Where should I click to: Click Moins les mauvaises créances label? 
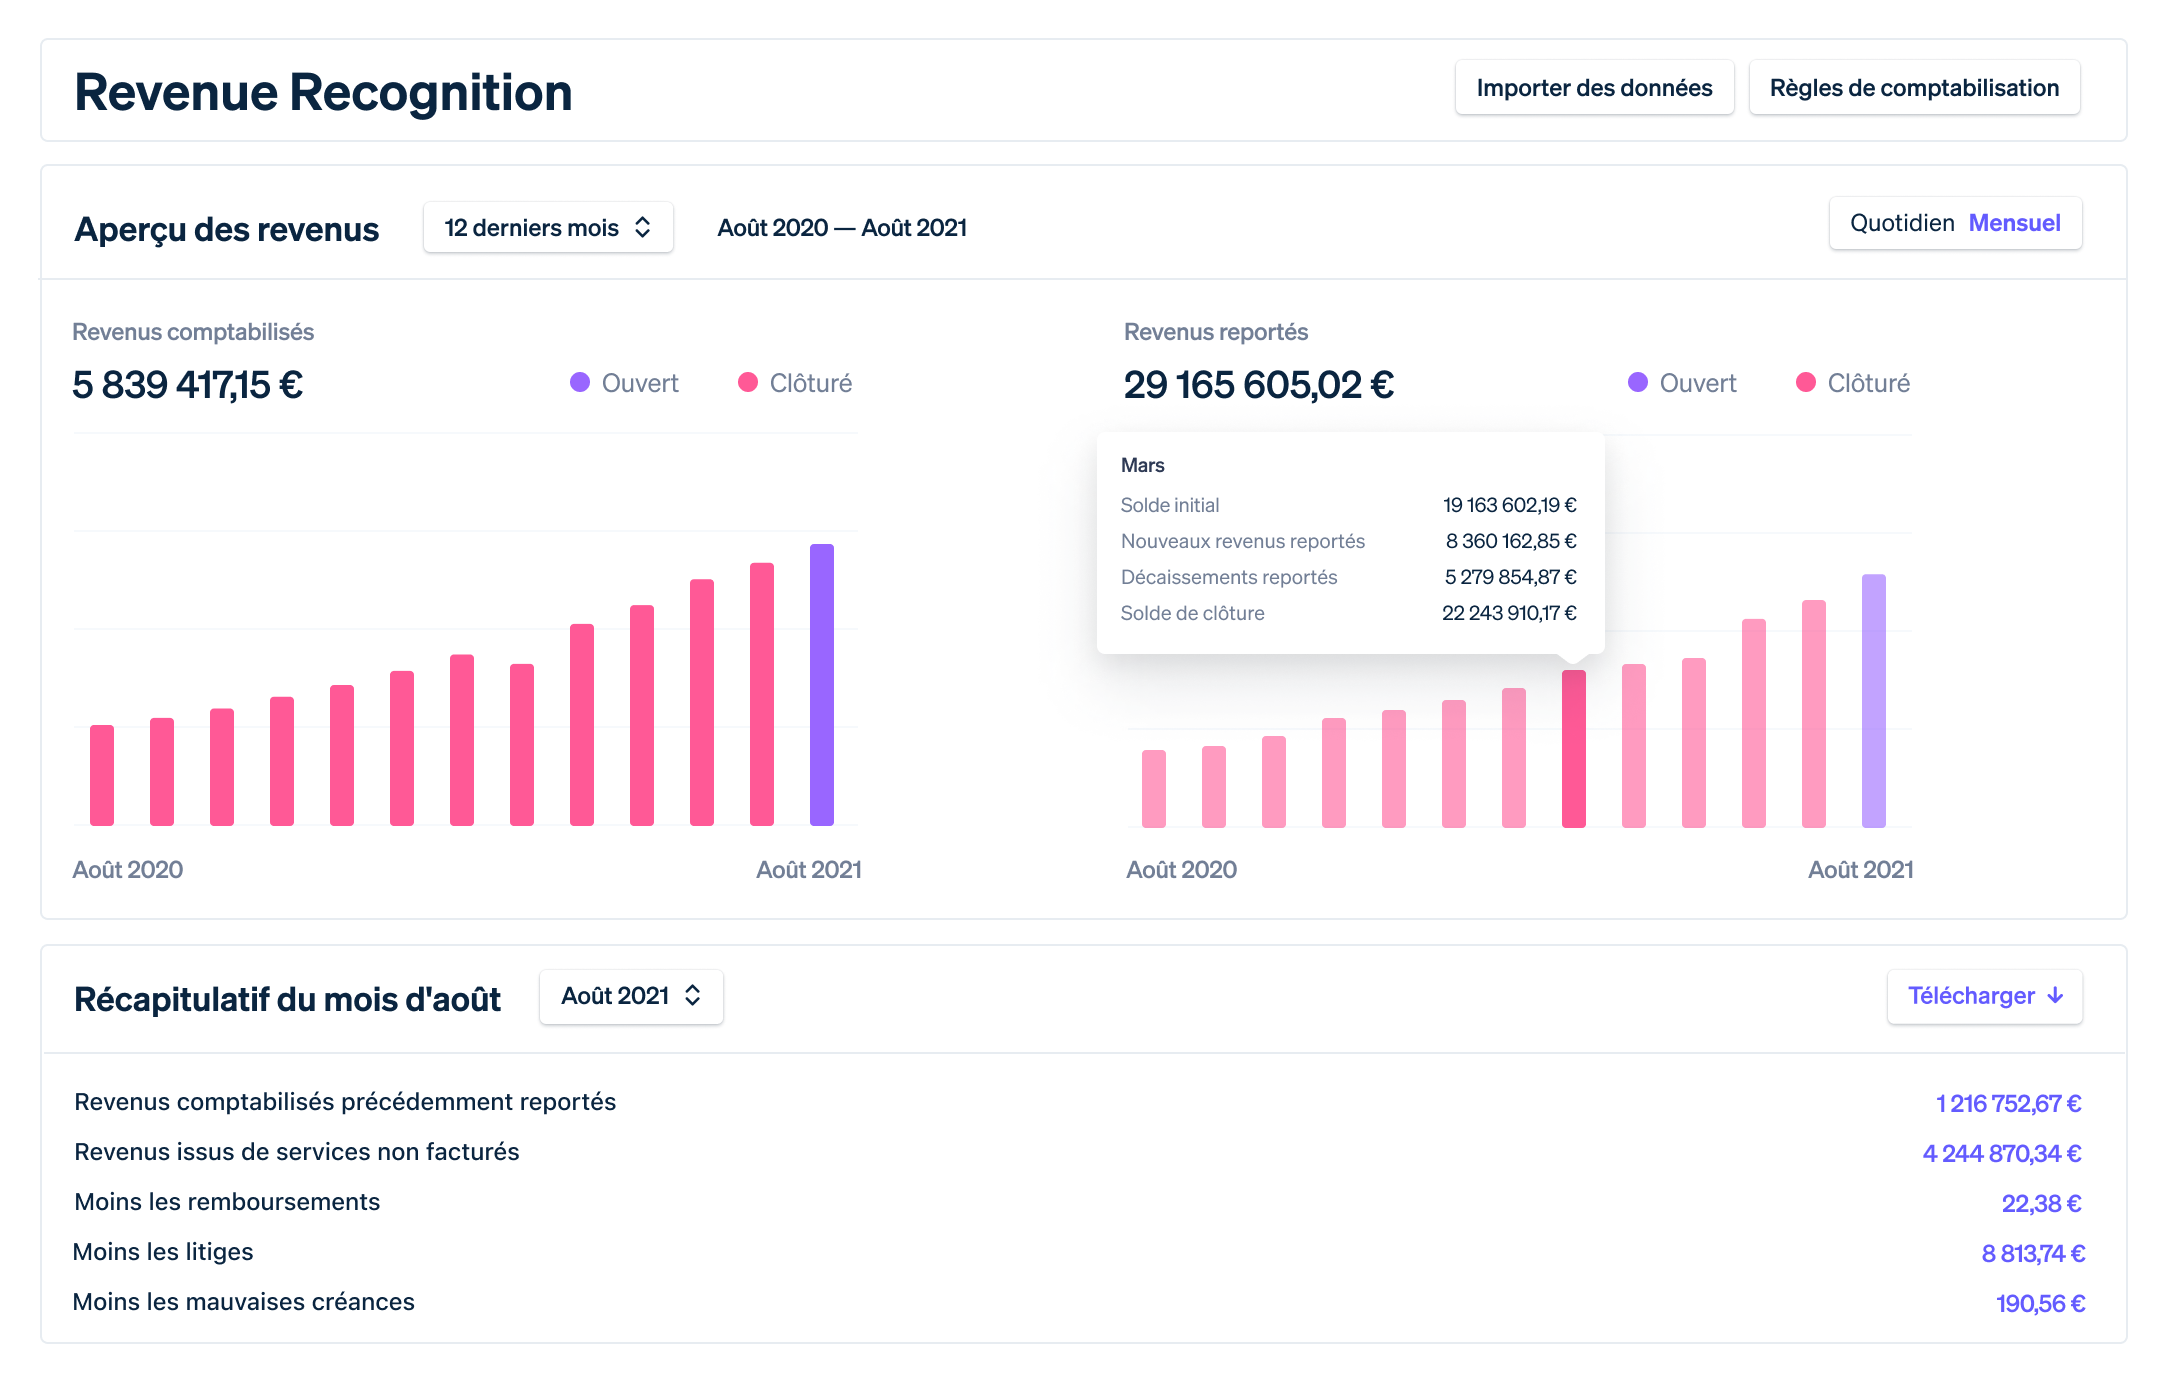[x=244, y=1302]
